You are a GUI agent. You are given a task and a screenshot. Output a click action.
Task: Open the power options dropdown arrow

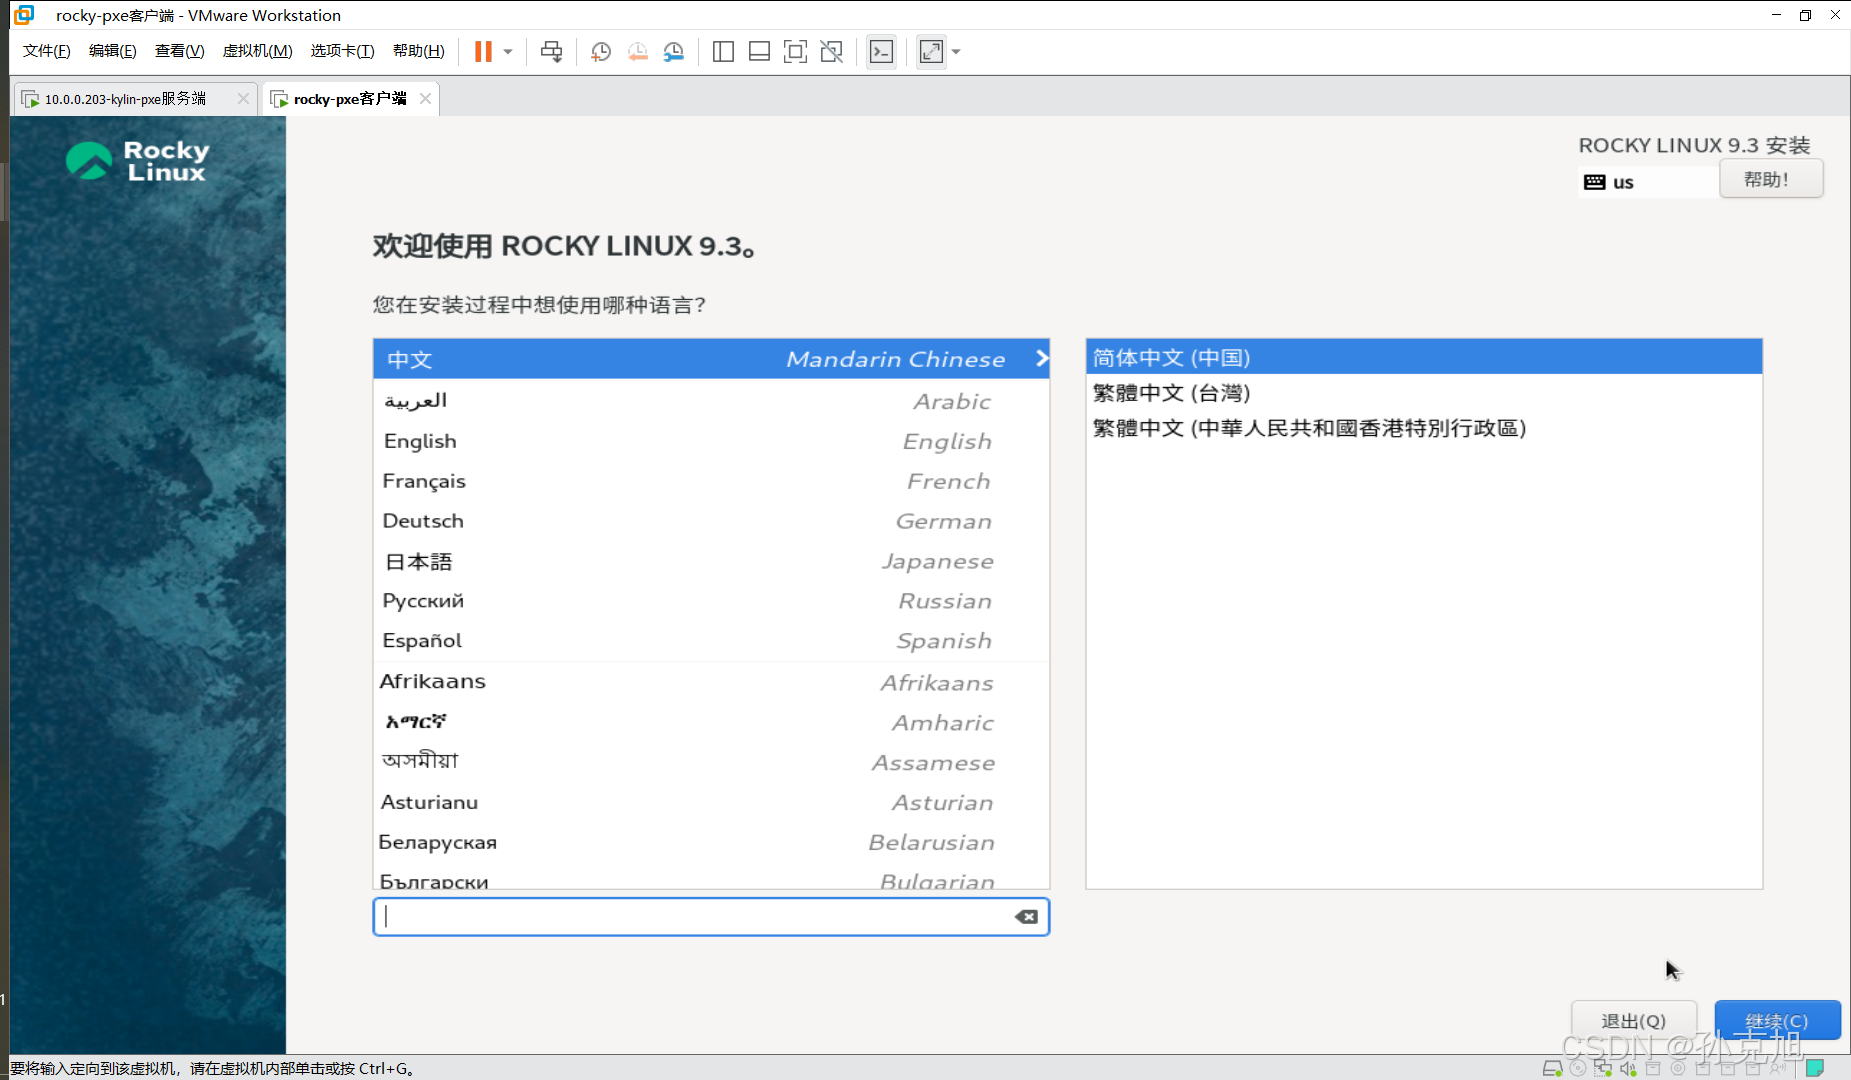508,52
